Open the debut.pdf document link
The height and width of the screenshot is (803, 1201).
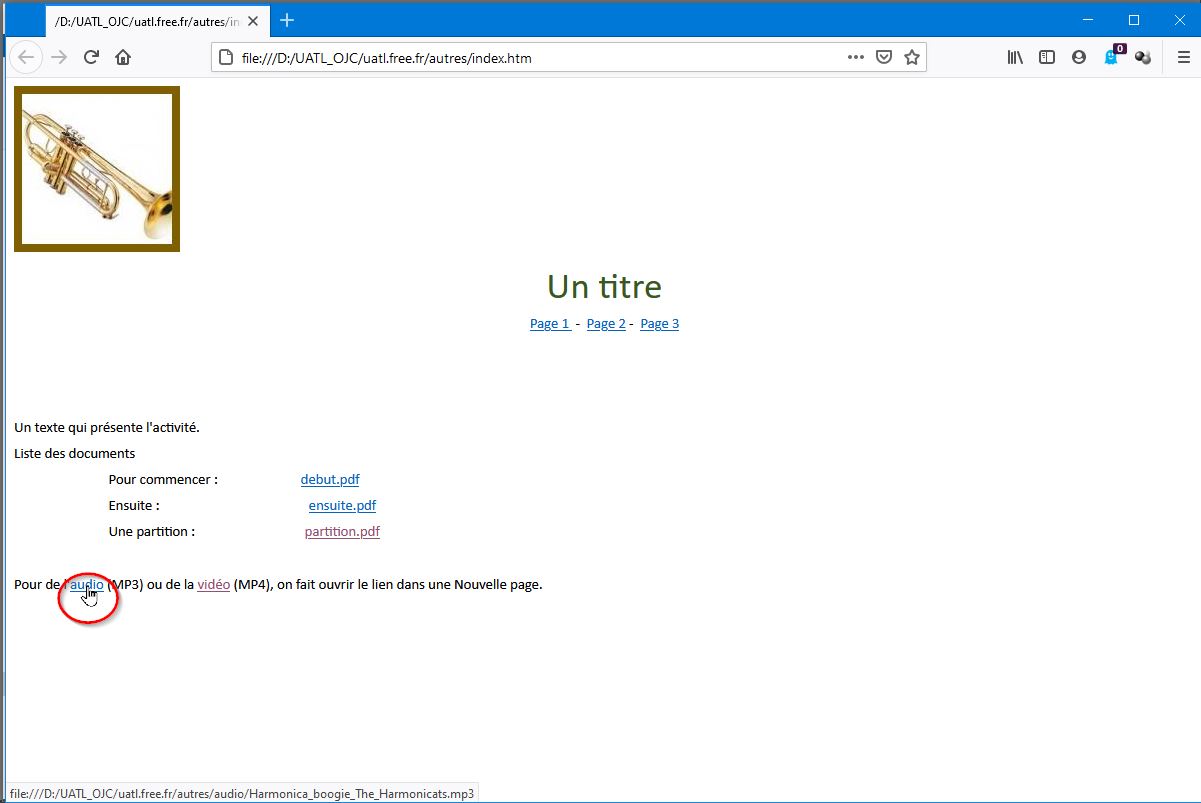pos(330,480)
